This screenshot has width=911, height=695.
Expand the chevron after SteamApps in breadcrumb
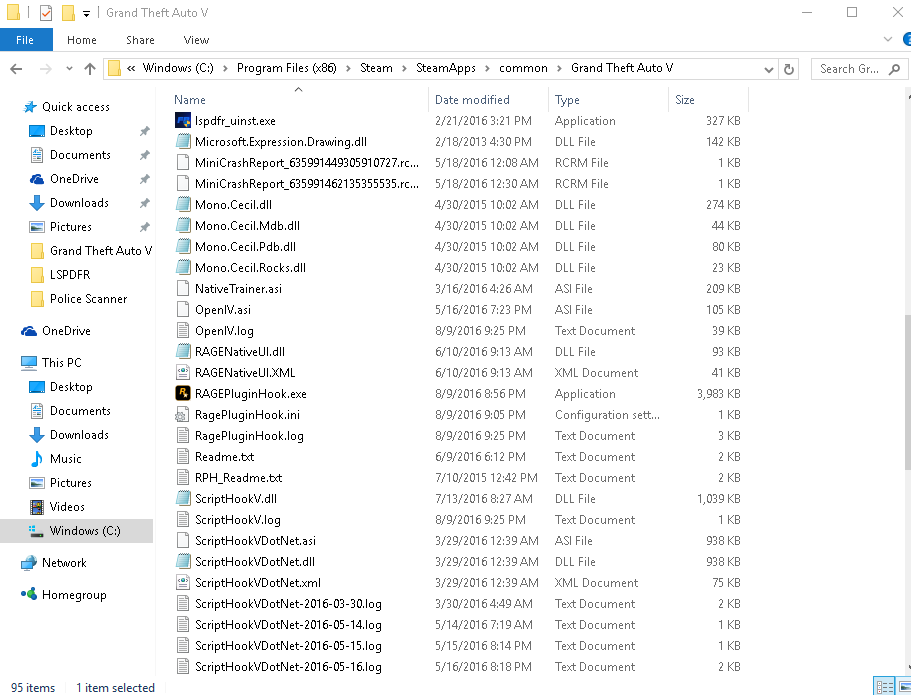[487, 69]
